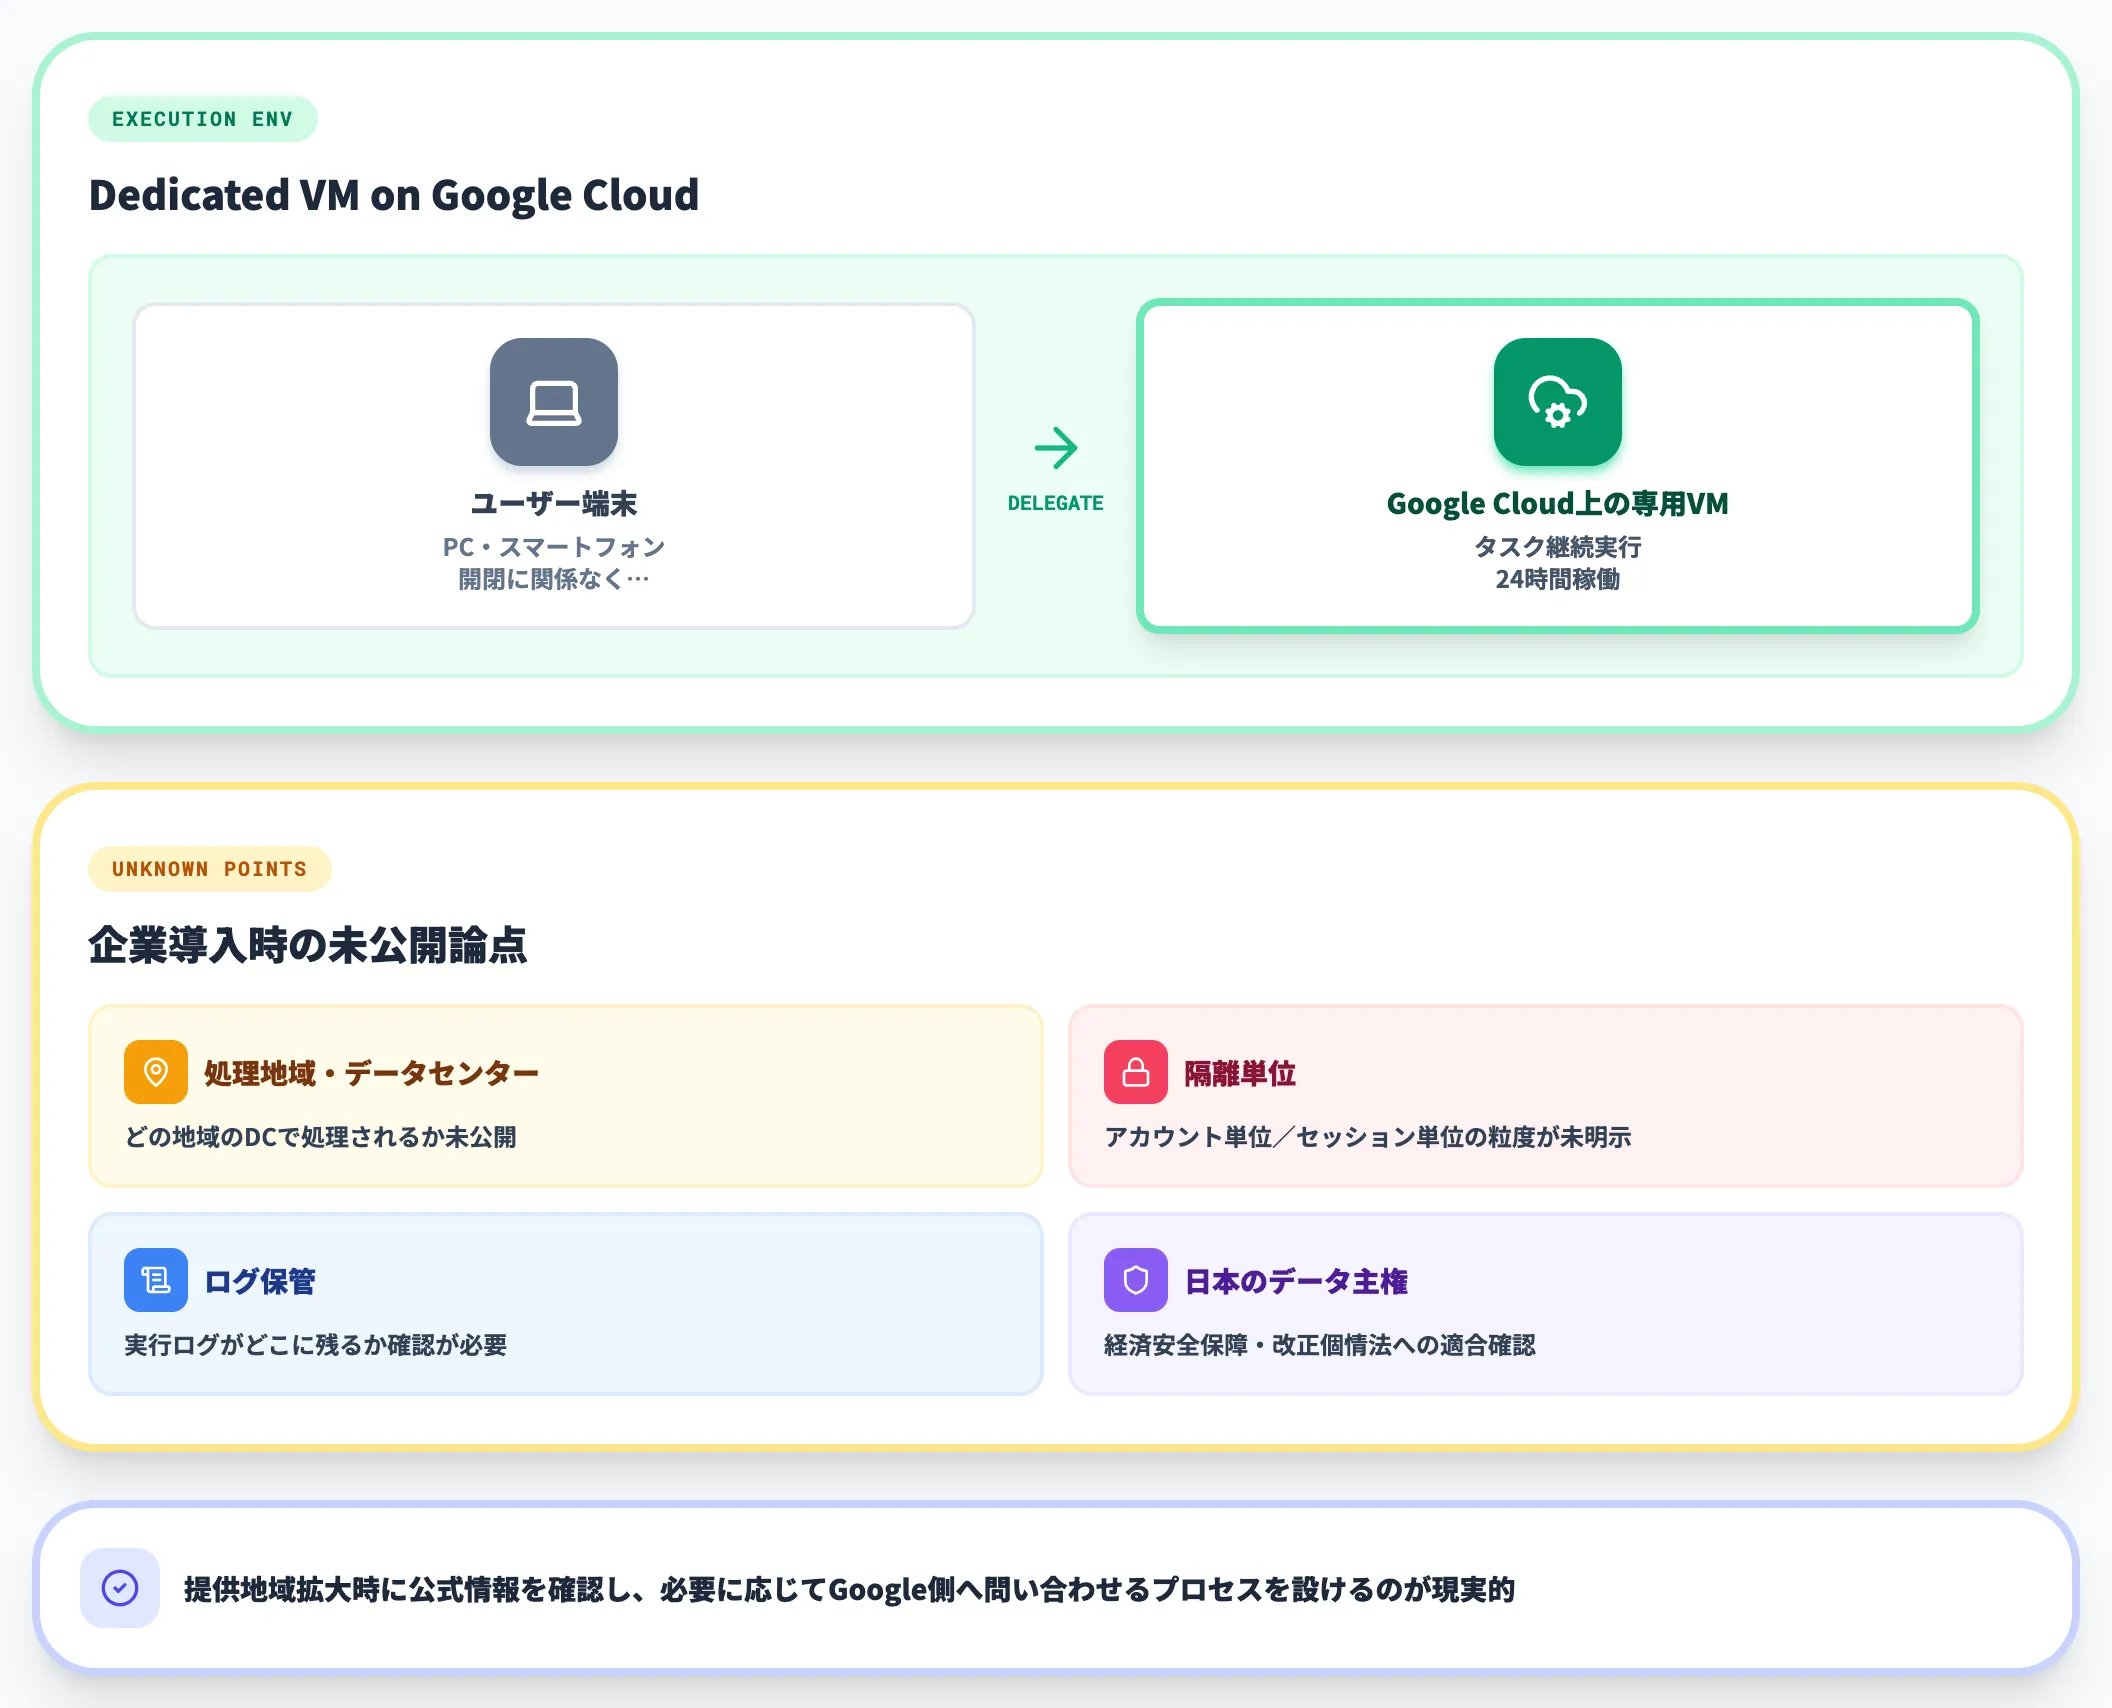
Task: Click the laptop icon above ユーザー端末
Action: pos(554,402)
